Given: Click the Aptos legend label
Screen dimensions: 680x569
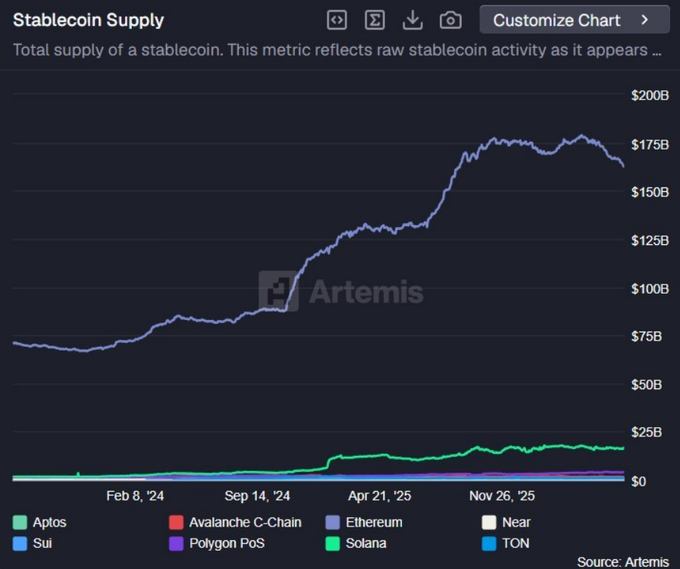Looking at the screenshot, I should pyautogui.click(x=49, y=522).
